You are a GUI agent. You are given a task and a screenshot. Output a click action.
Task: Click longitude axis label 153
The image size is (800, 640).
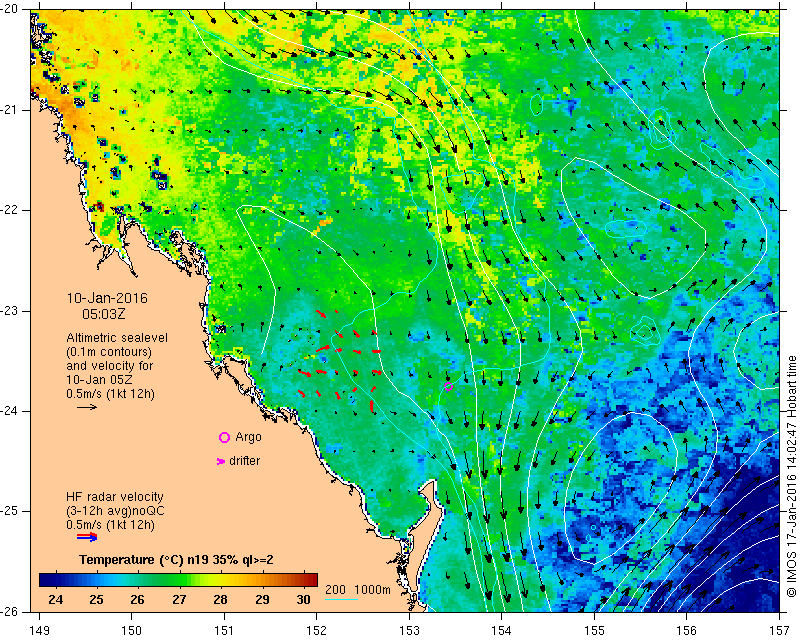(x=409, y=631)
